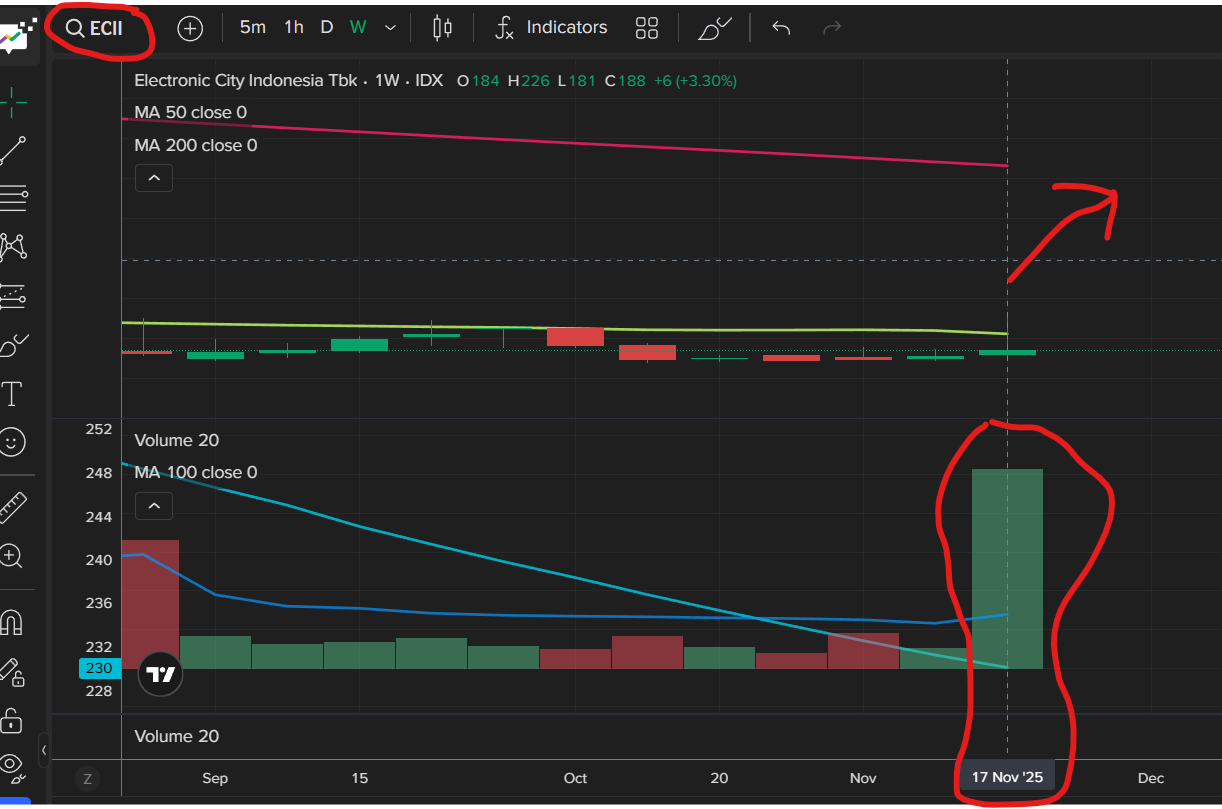The image size is (1222, 809).
Task: Select the Text annotation tool
Action: pyautogui.click(x=13, y=393)
